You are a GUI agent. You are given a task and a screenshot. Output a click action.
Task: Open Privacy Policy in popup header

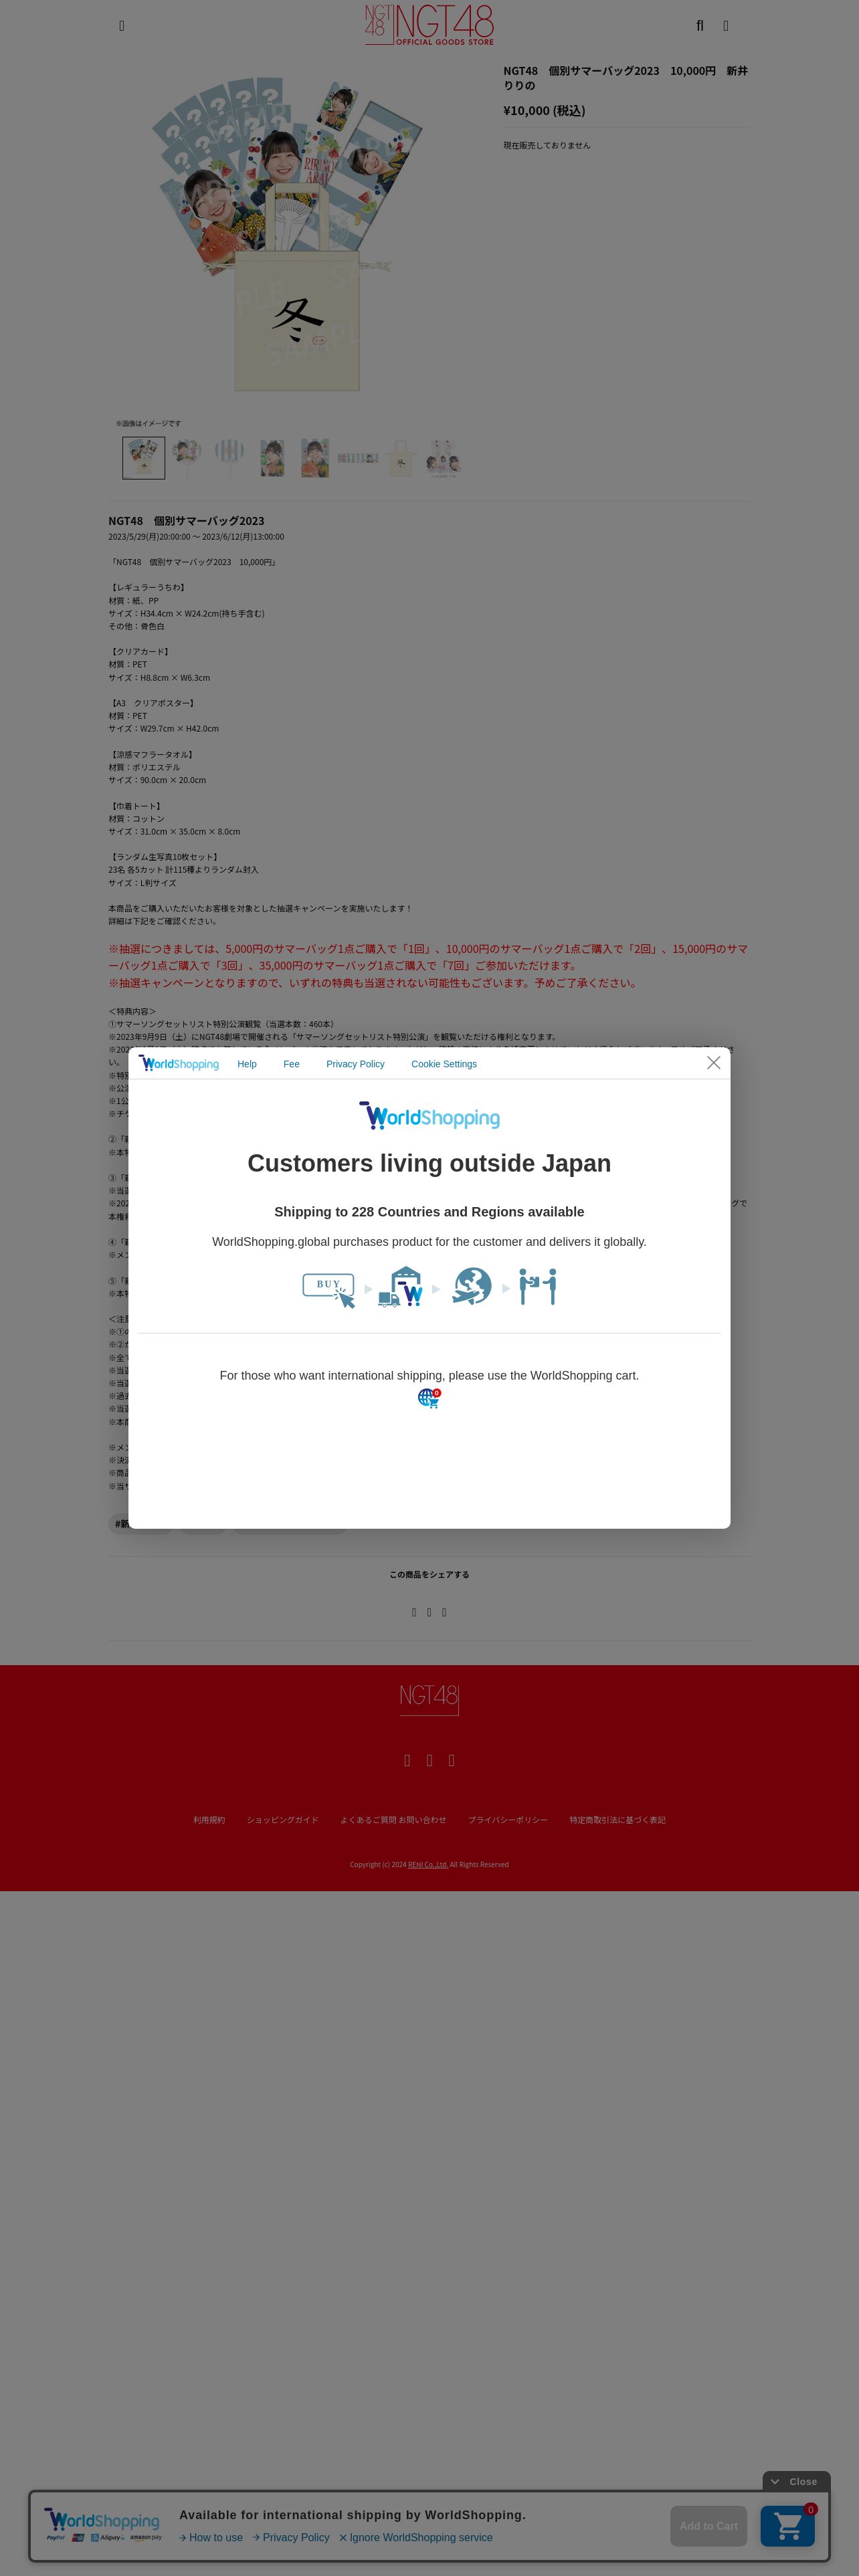click(x=355, y=1064)
